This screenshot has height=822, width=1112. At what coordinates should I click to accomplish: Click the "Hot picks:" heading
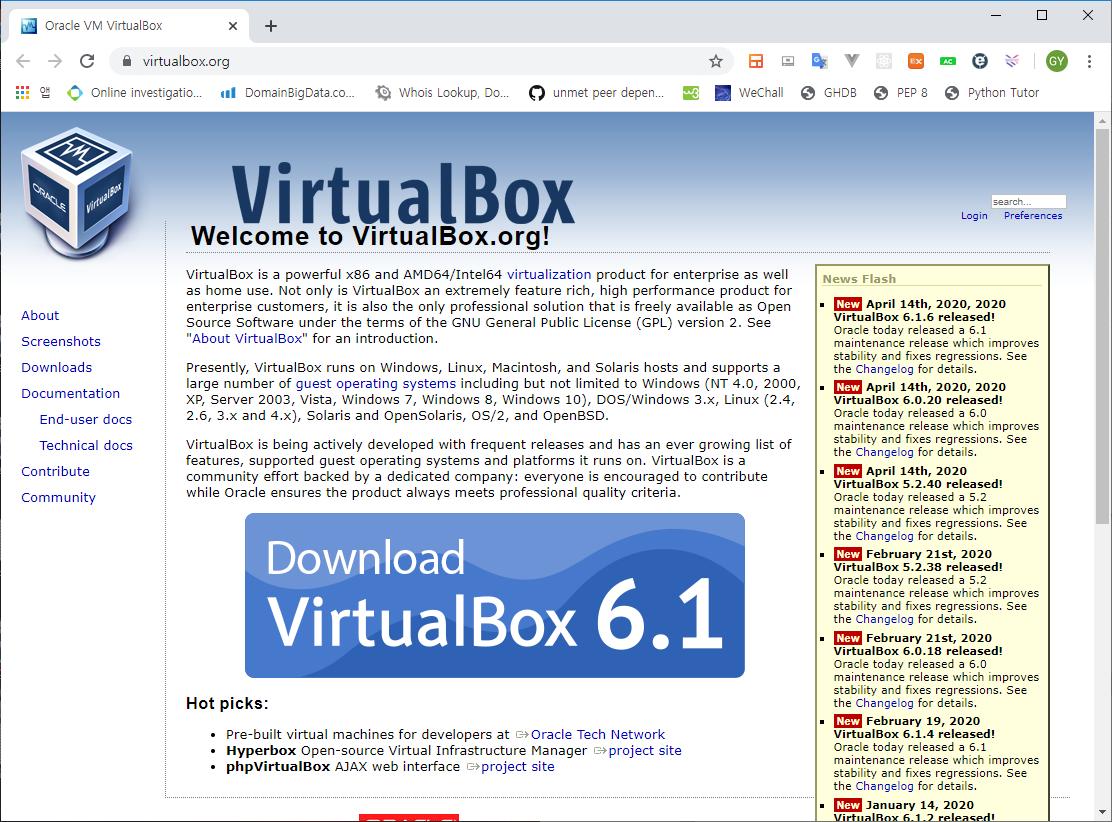point(227,704)
